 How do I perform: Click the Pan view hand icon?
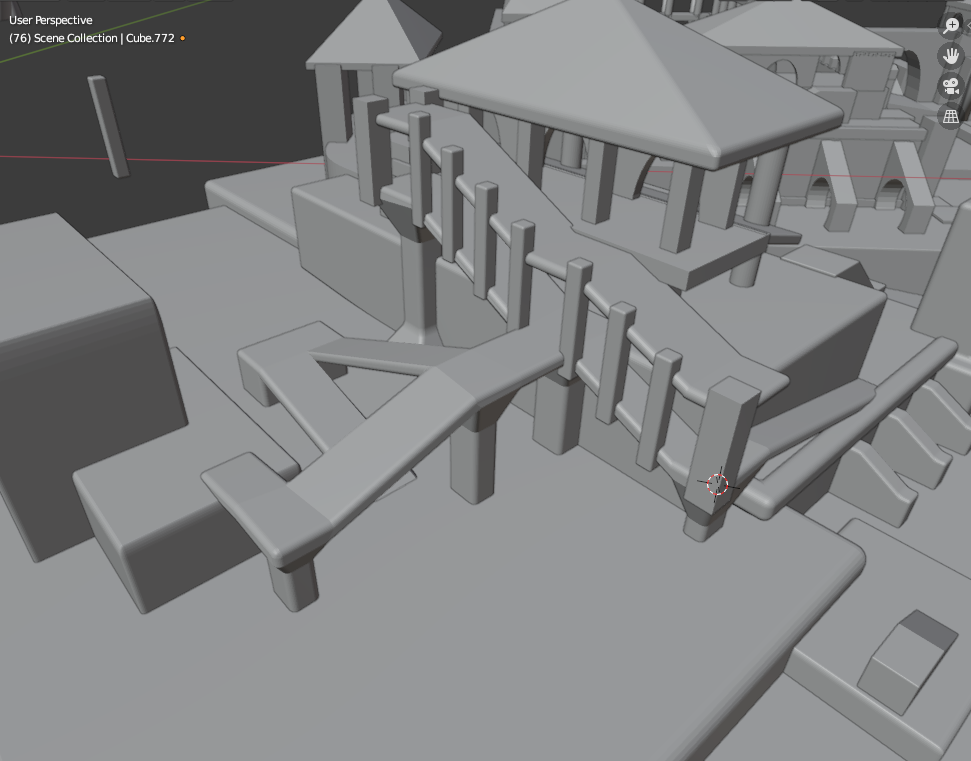(x=951, y=56)
